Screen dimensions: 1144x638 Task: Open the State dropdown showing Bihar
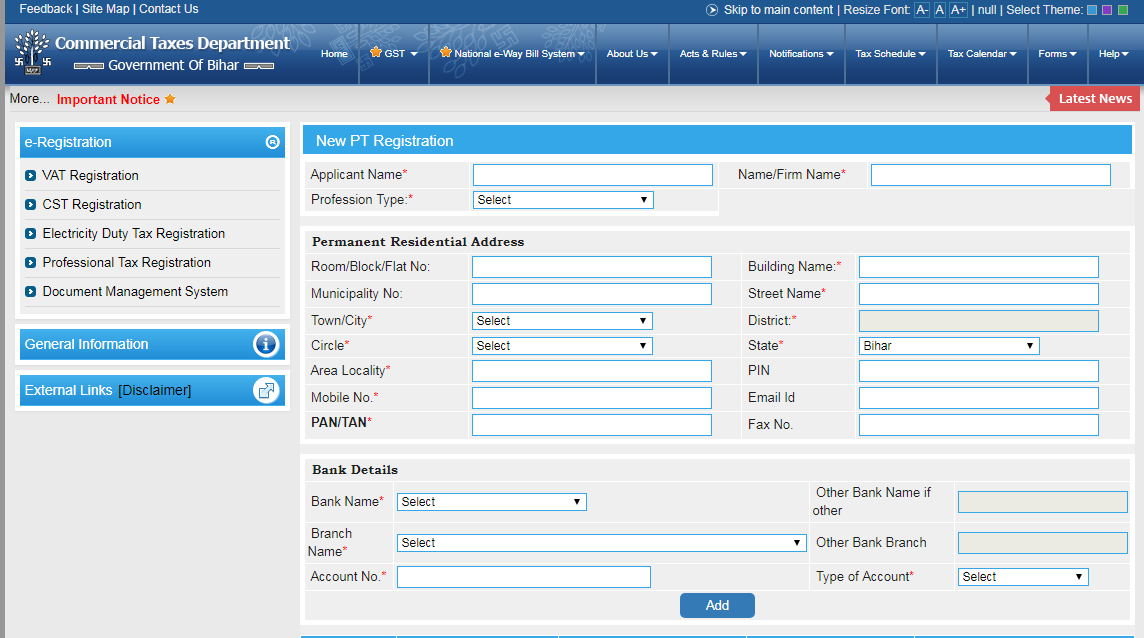pyautogui.click(x=948, y=344)
